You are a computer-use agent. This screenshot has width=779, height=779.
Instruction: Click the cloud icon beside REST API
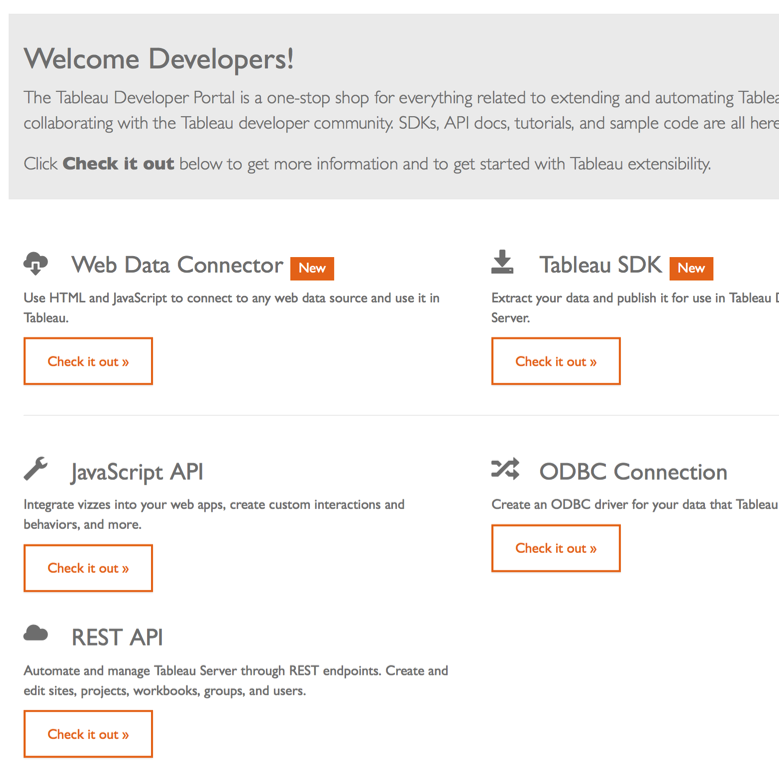(36, 634)
